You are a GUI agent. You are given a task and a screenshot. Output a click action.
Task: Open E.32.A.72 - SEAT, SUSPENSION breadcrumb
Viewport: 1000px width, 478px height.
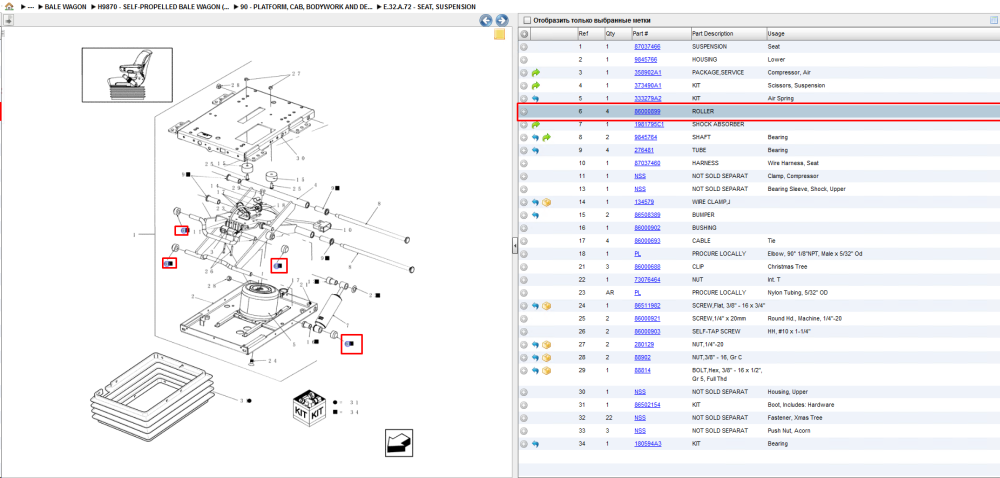[429, 6]
